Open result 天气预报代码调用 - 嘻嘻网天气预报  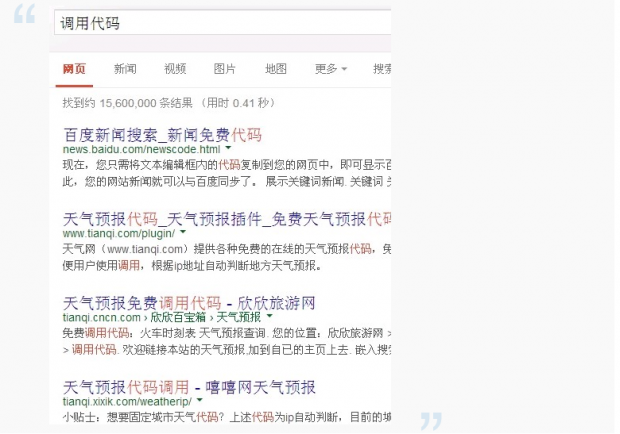(189, 387)
